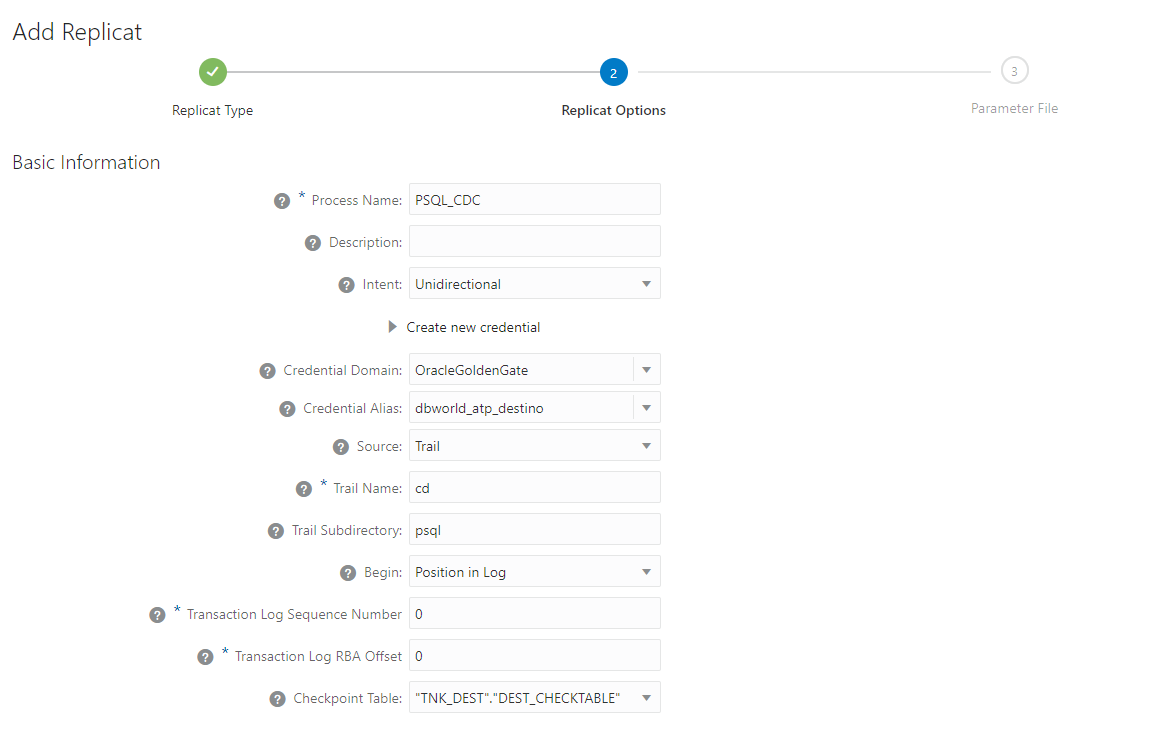Show help for Credential Alias
Viewport: 1166px width, 731px height.
pyautogui.click(x=287, y=409)
